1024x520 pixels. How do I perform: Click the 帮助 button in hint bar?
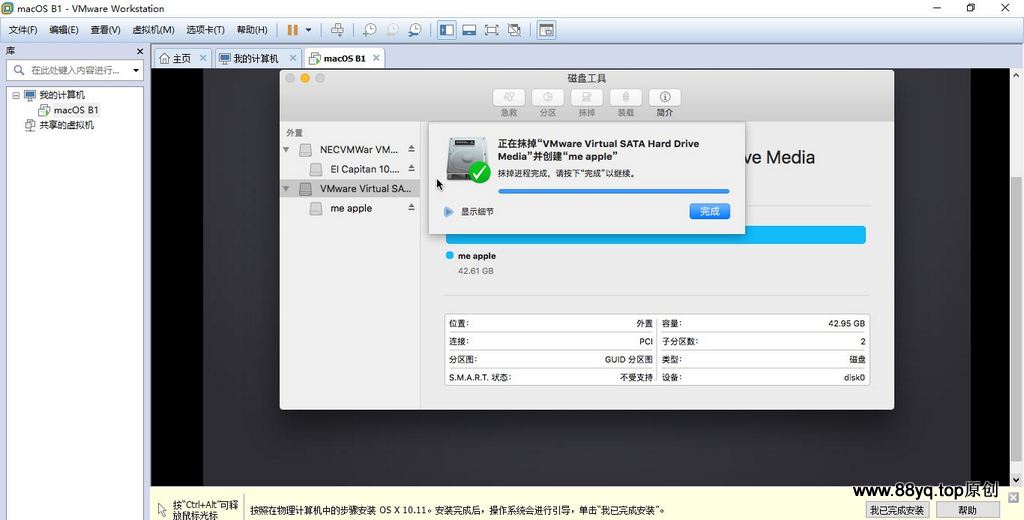click(x=968, y=510)
